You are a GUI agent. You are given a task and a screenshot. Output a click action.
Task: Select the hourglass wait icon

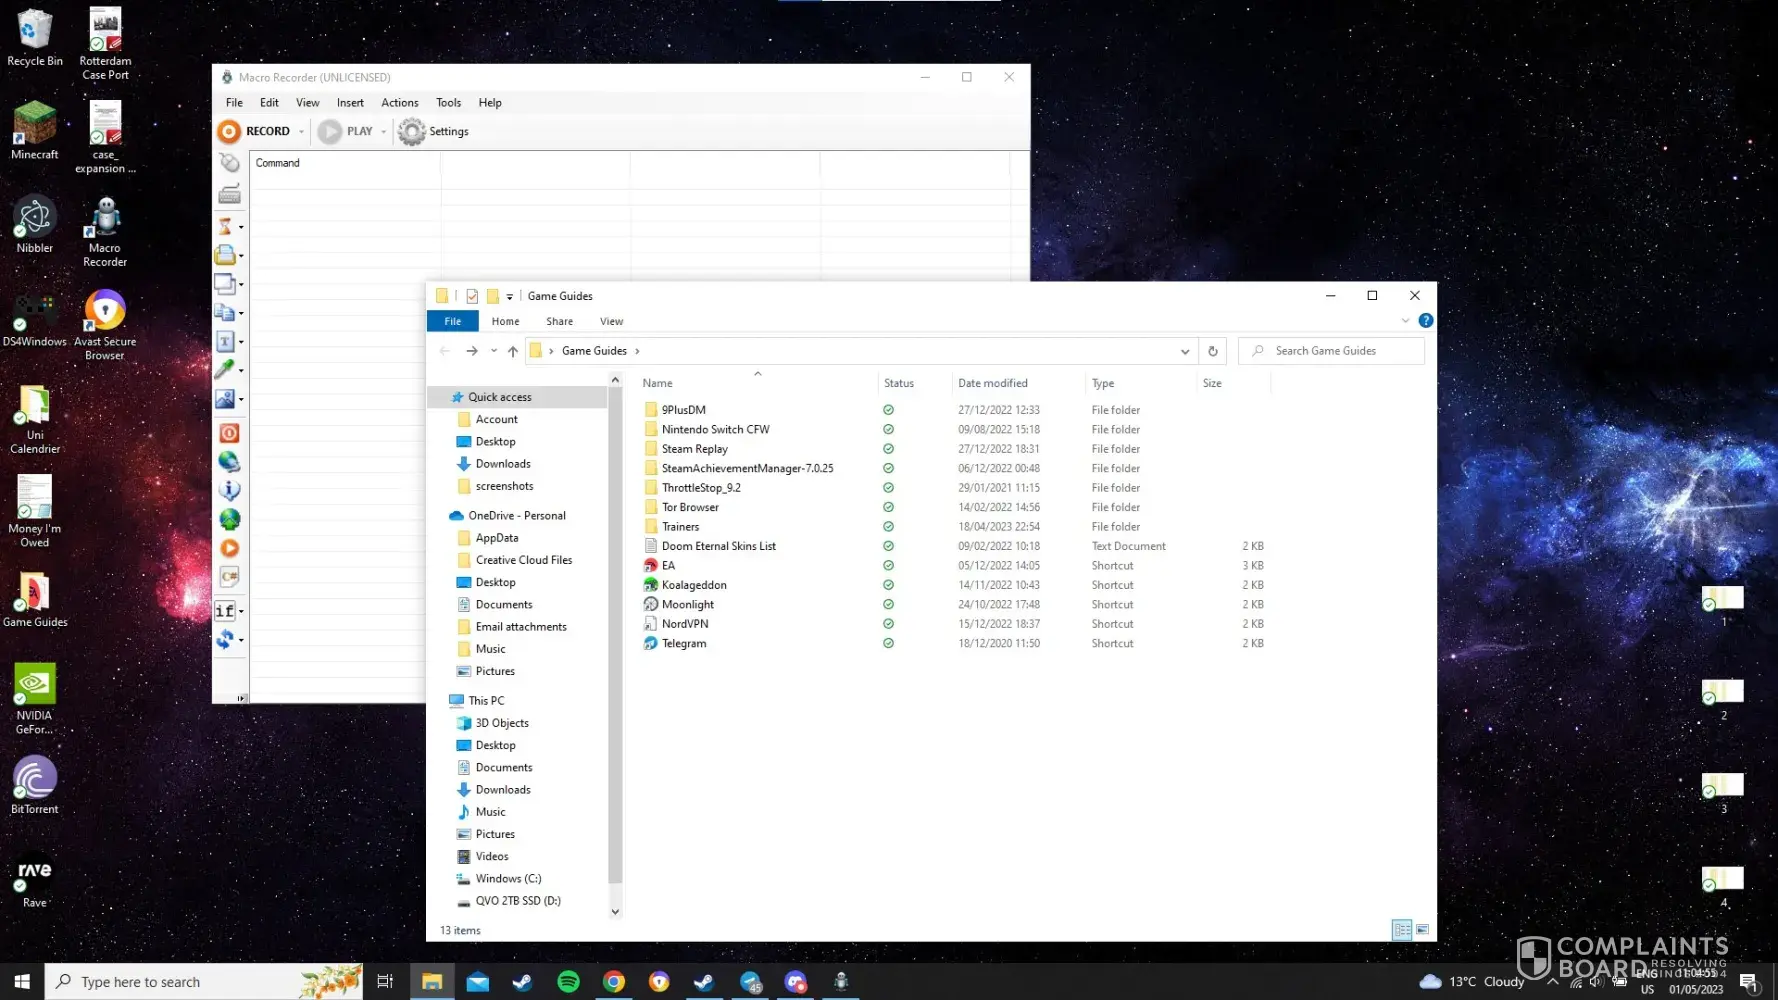[226, 227]
